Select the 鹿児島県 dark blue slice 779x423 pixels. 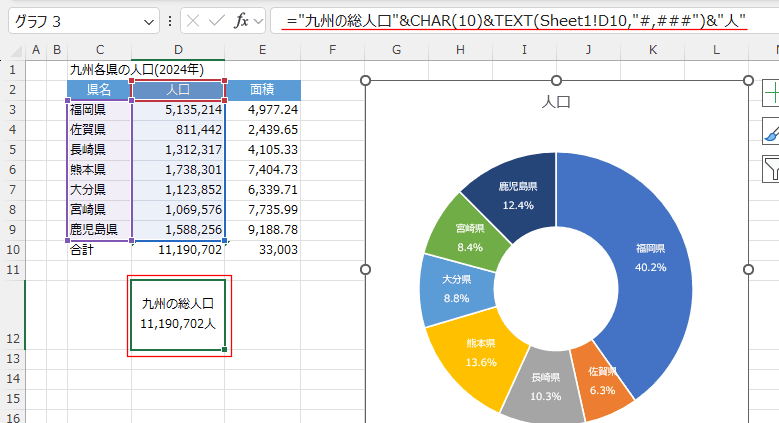point(519,194)
